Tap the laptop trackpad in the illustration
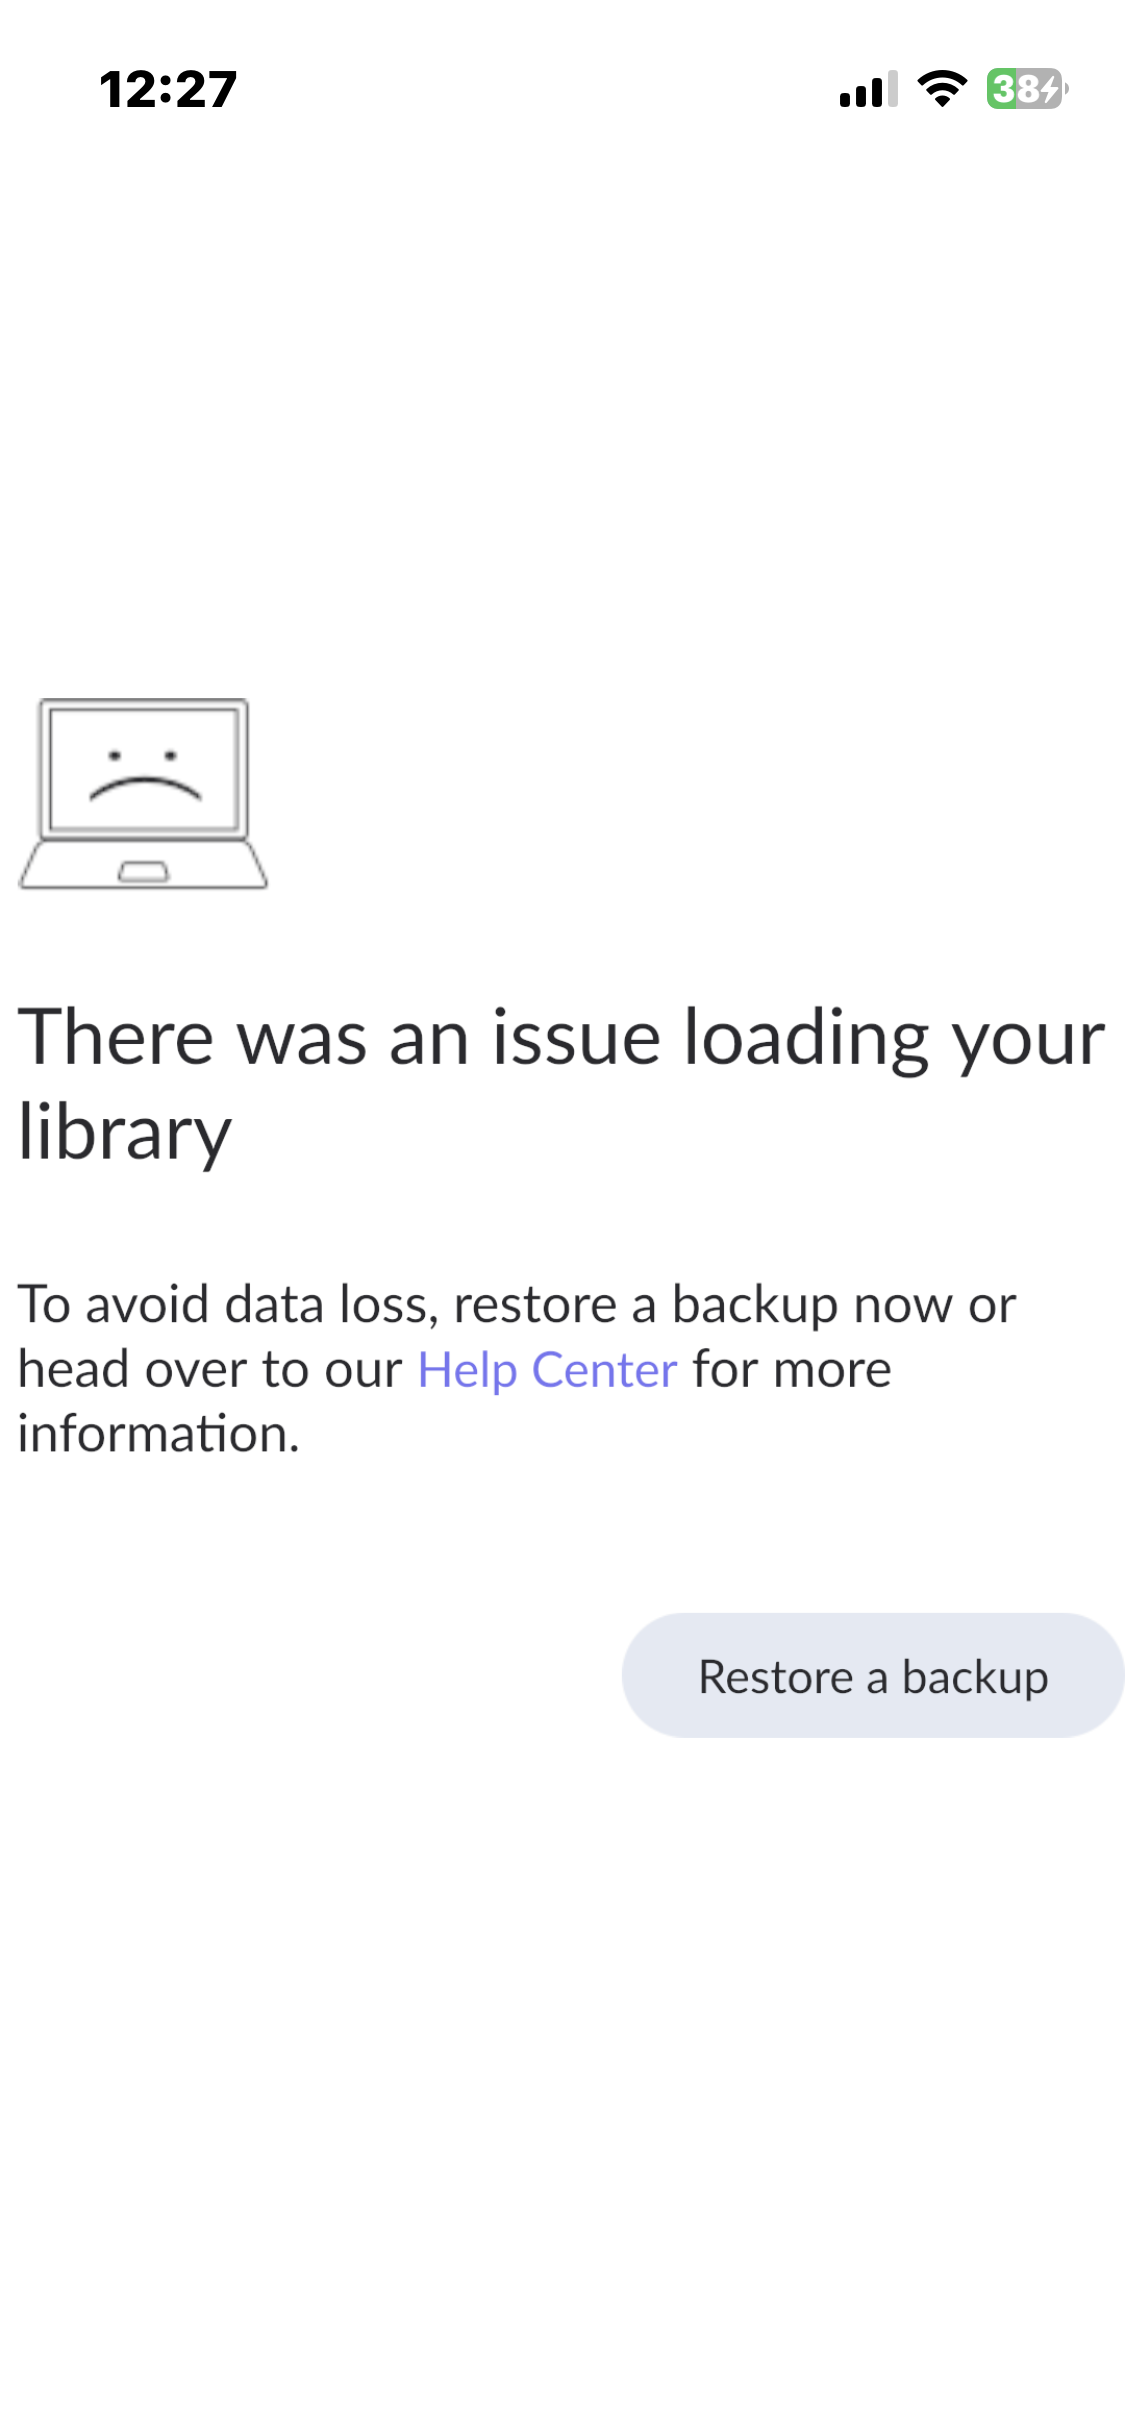 click(x=142, y=870)
